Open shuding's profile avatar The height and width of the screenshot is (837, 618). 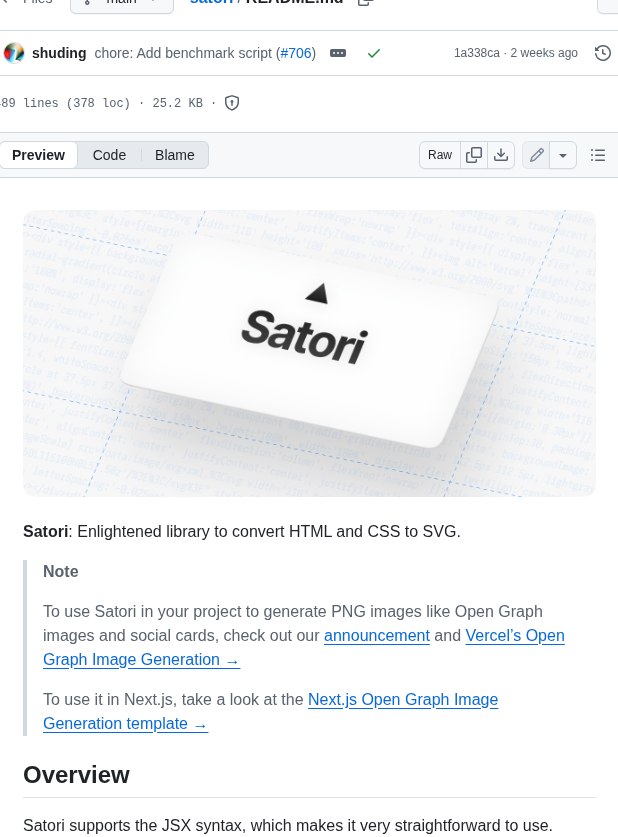[x=15, y=52]
